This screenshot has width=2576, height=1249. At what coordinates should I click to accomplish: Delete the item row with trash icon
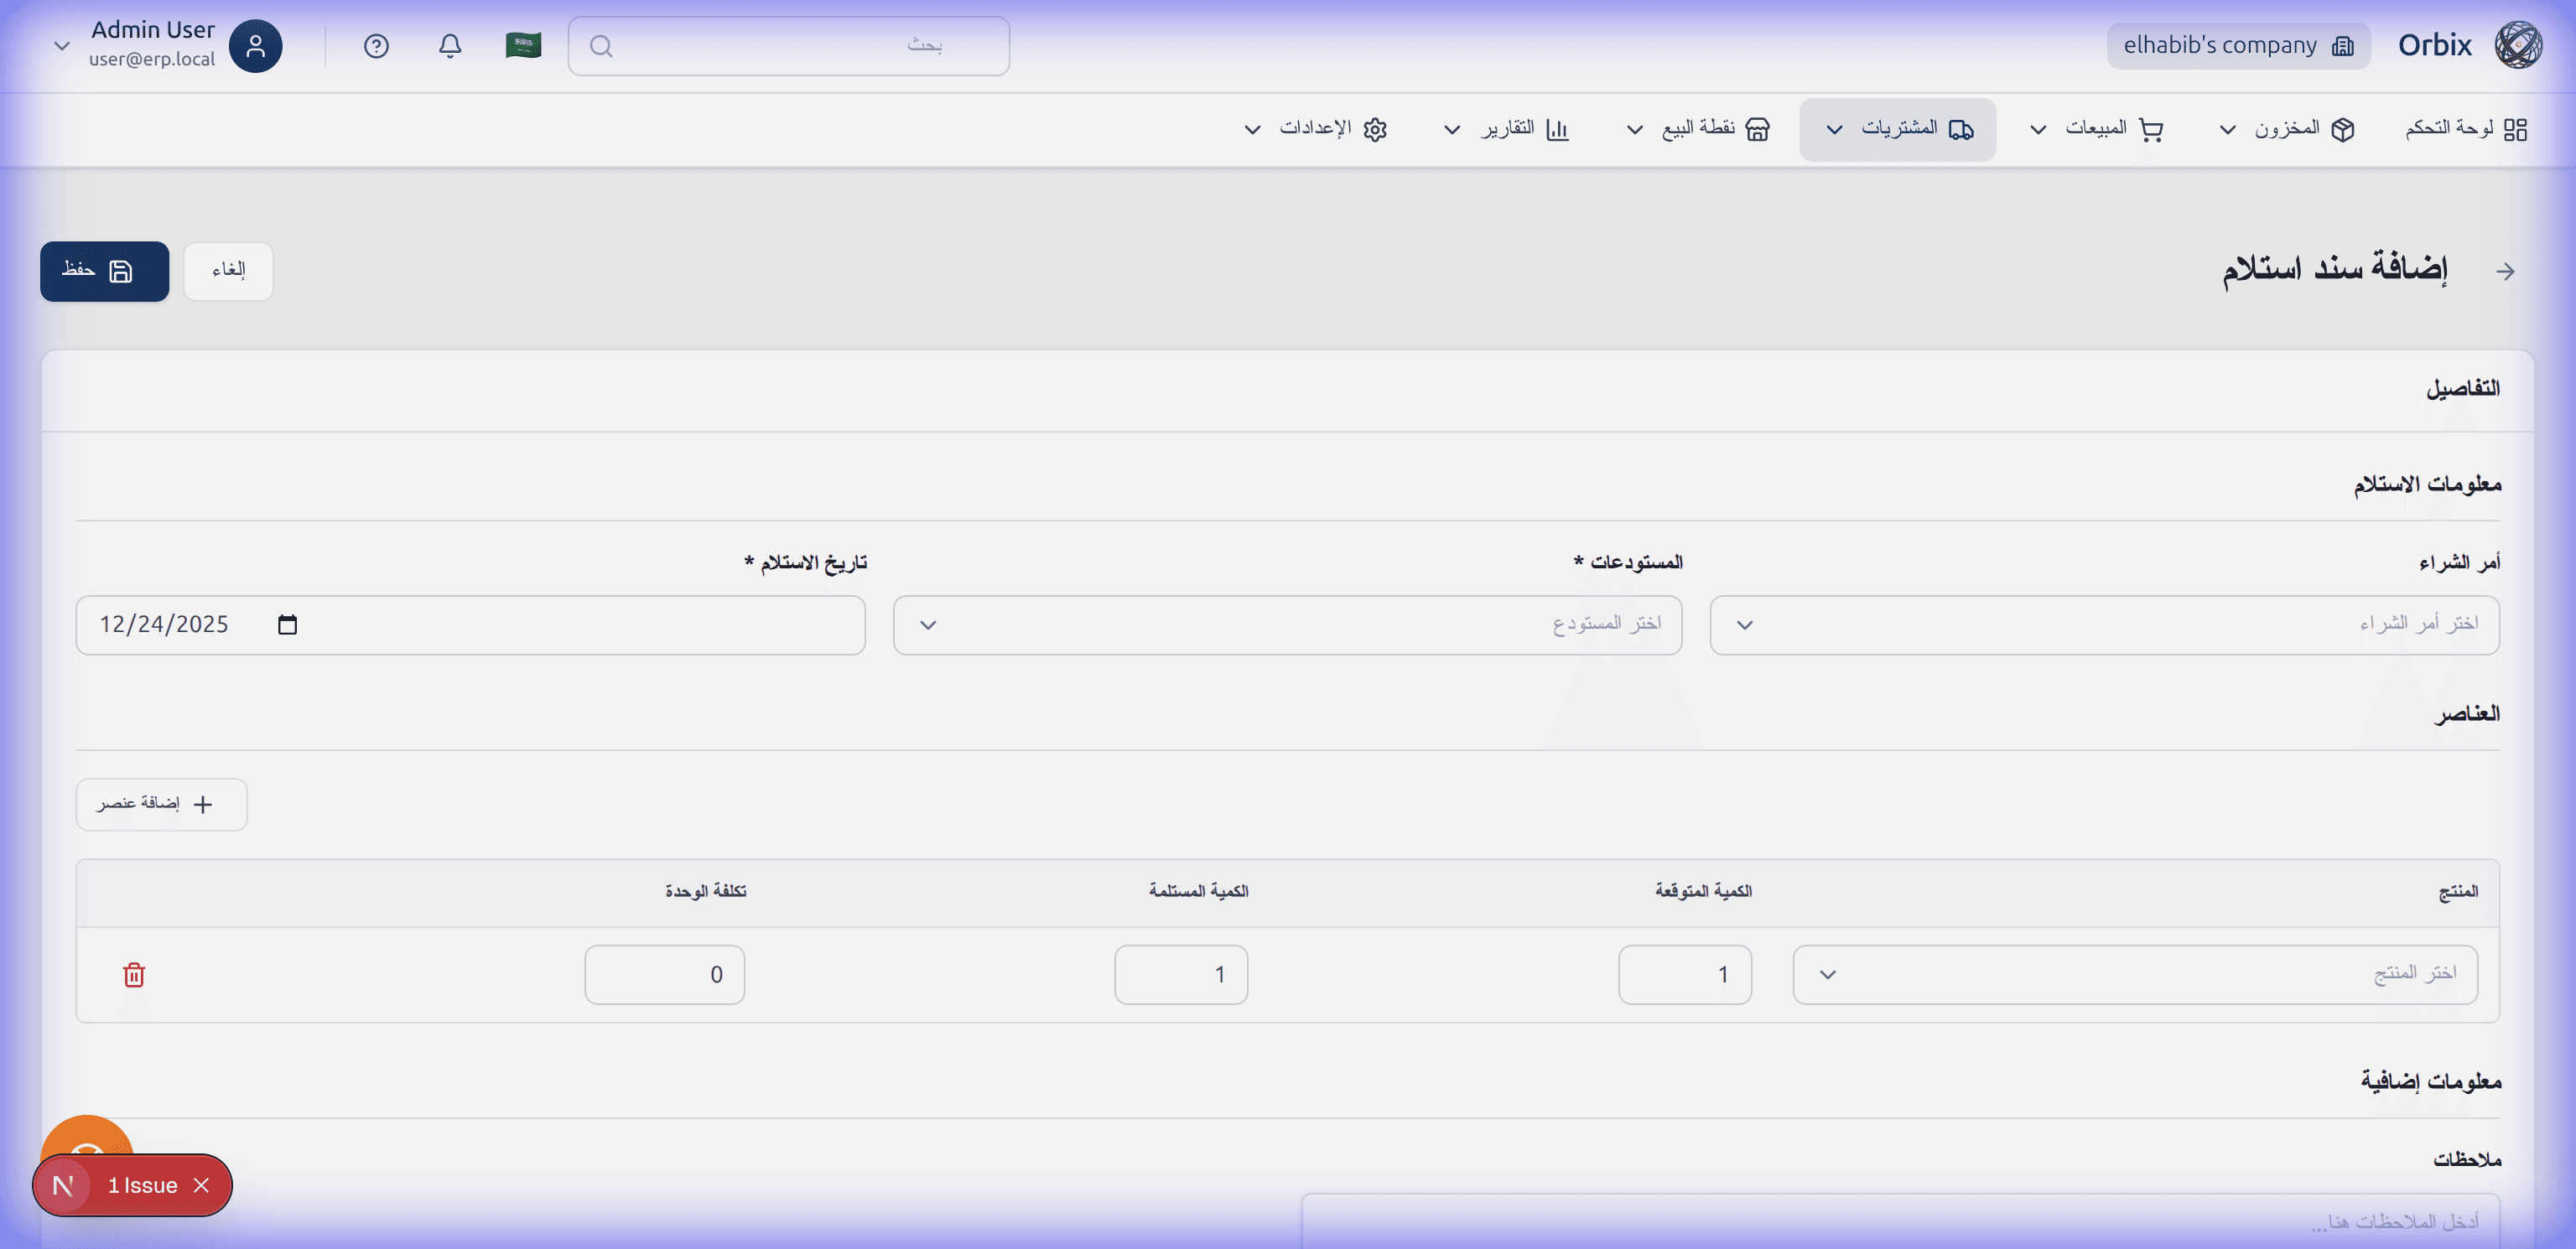point(134,974)
